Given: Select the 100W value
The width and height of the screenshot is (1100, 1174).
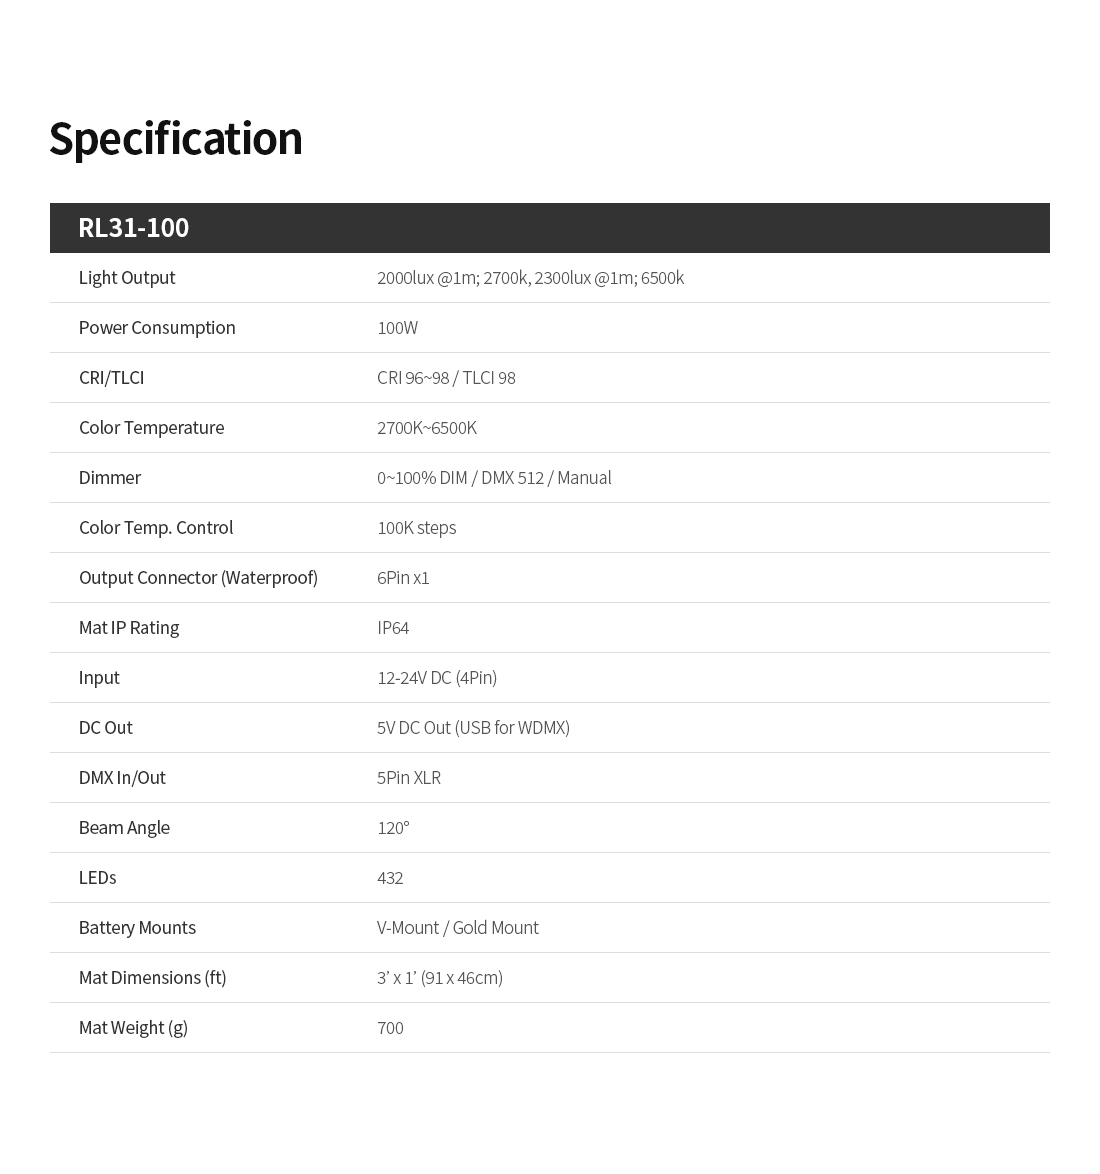Looking at the screenshot, I should (397, 328).
